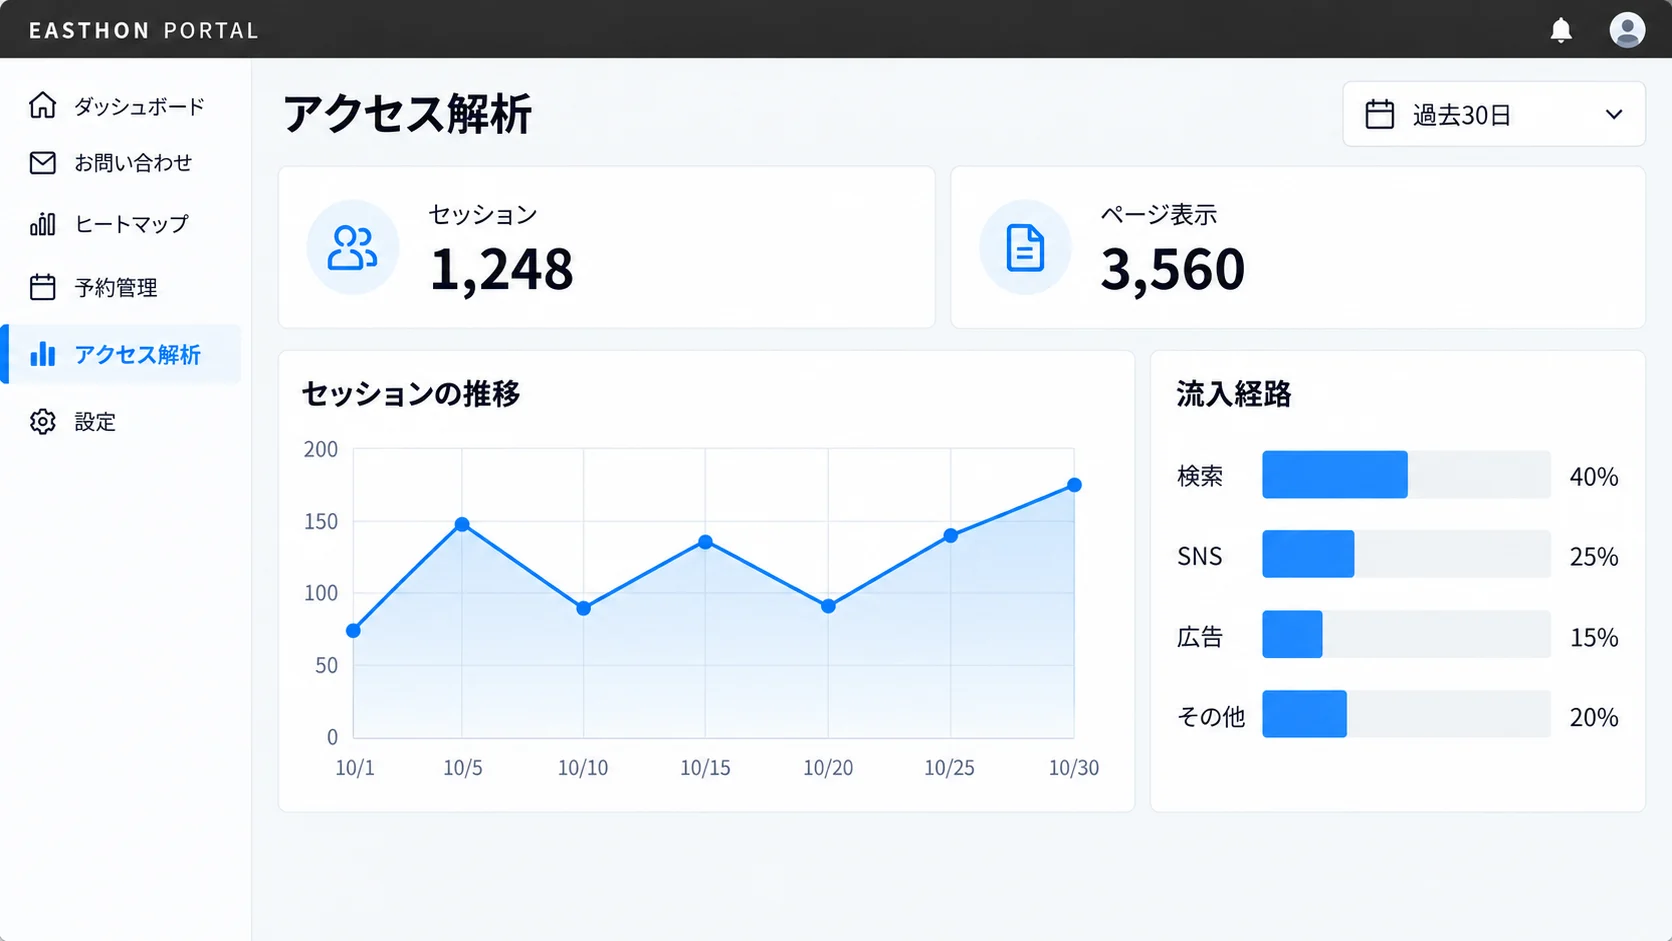The height and width of the screenshot is (941, 1672).
Task: Click the EASTHON PORTAL logo text
Action: coord(144,30)
